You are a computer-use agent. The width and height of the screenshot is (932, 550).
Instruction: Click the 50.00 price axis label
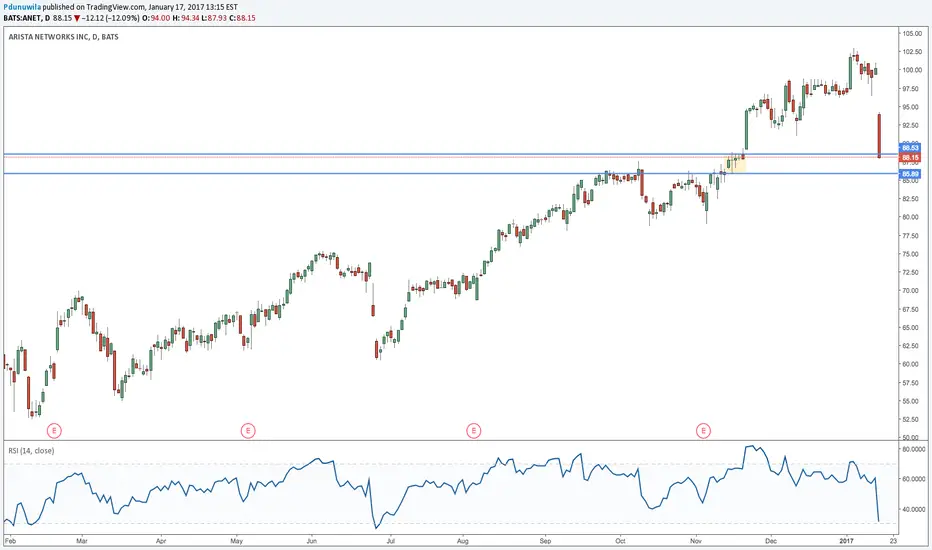(911, 437)
